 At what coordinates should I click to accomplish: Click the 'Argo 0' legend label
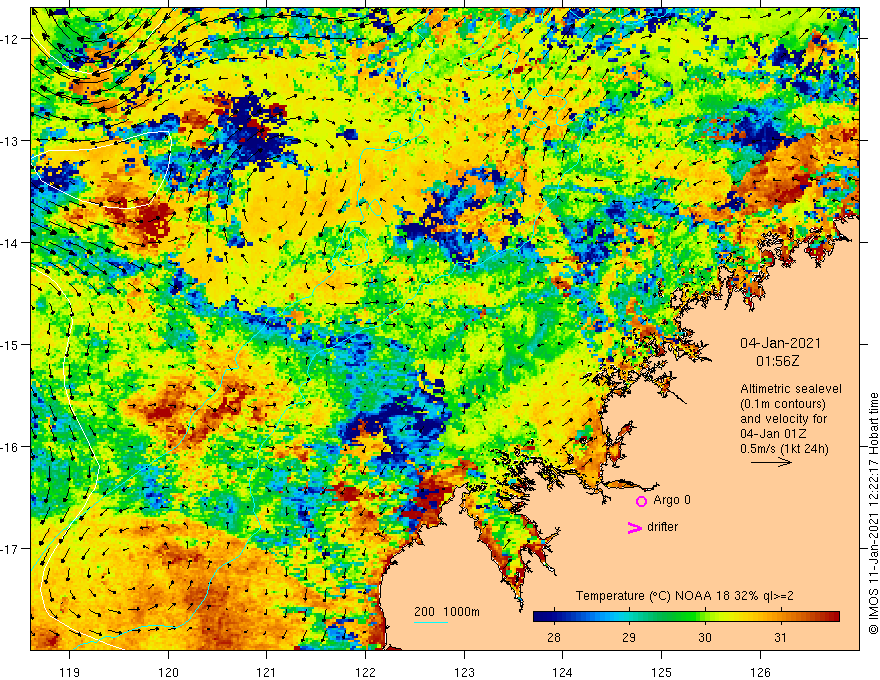click(672, 500)
